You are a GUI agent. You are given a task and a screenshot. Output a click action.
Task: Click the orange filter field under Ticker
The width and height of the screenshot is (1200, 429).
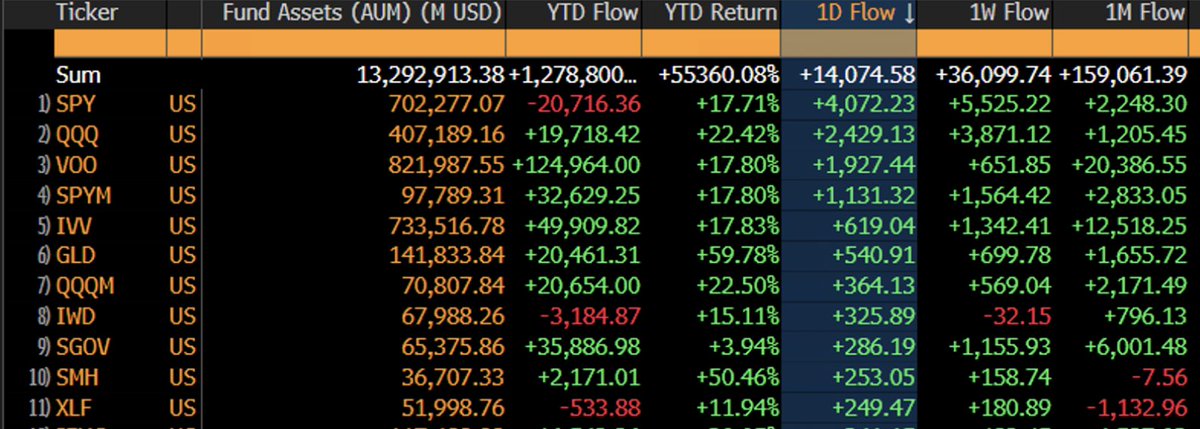(x=110, y=44)
